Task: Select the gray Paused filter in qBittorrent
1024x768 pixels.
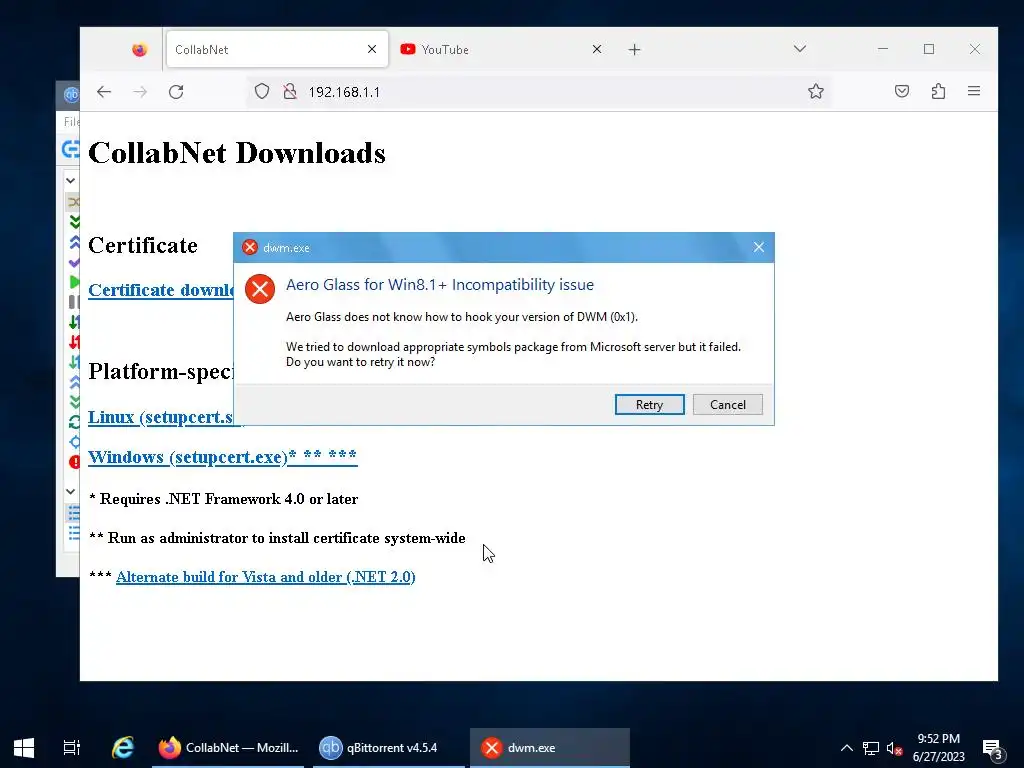Action: click(x=74, y=302)
